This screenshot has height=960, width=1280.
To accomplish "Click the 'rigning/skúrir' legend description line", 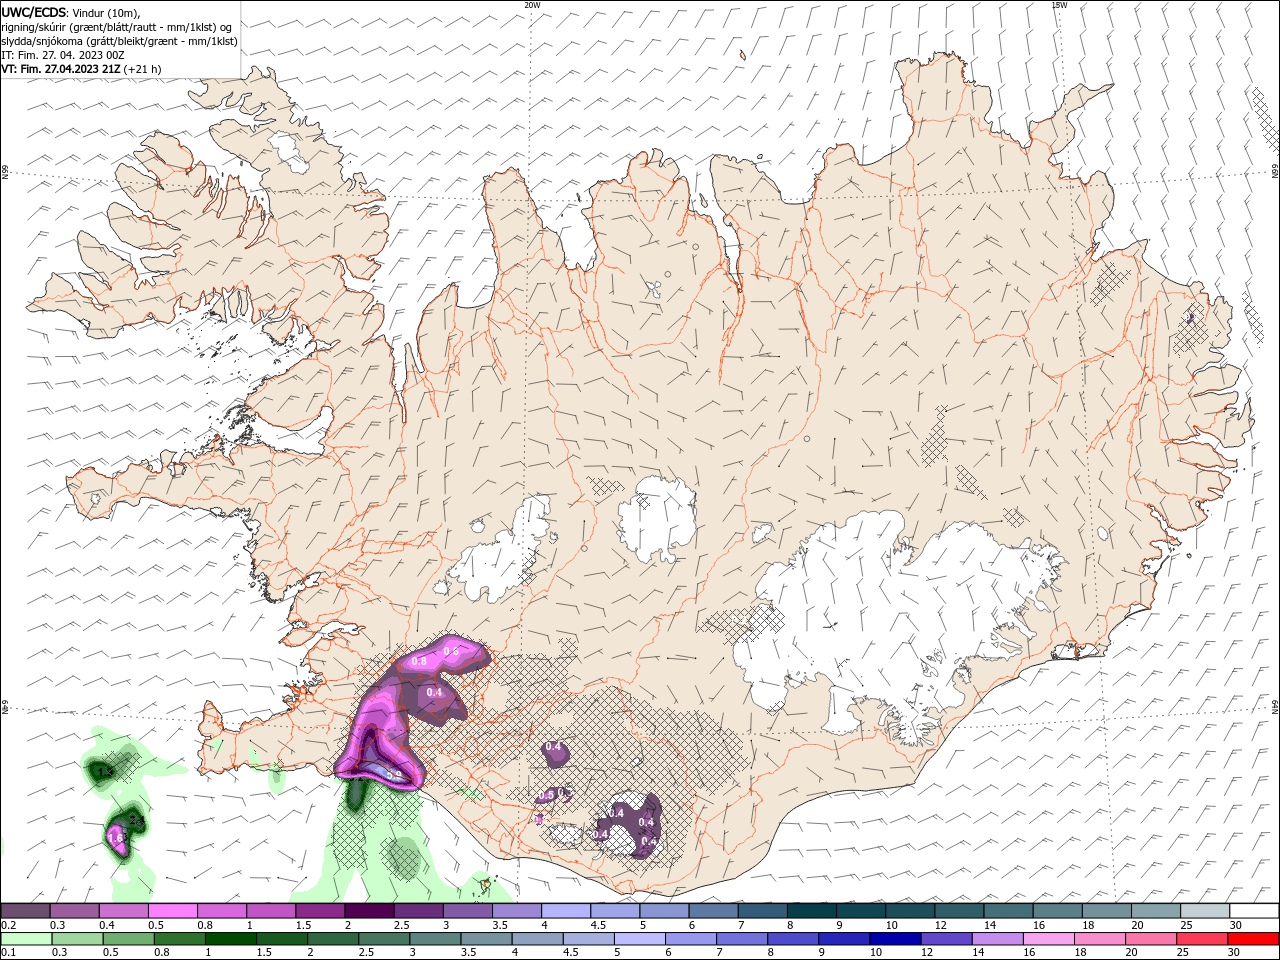I will pos(117,26).
